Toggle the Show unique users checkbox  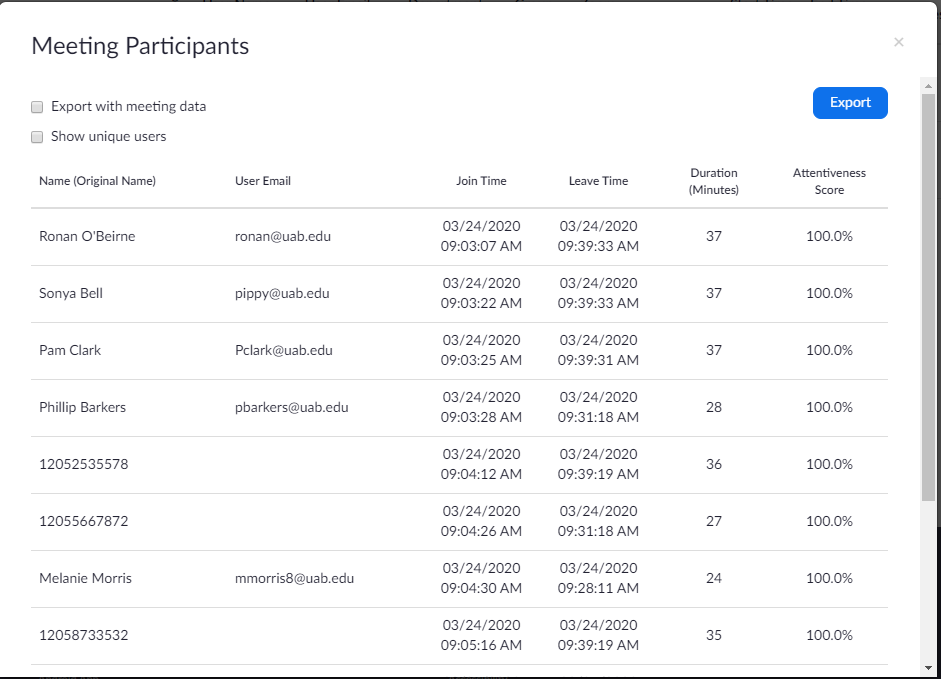tap(37, 137)
